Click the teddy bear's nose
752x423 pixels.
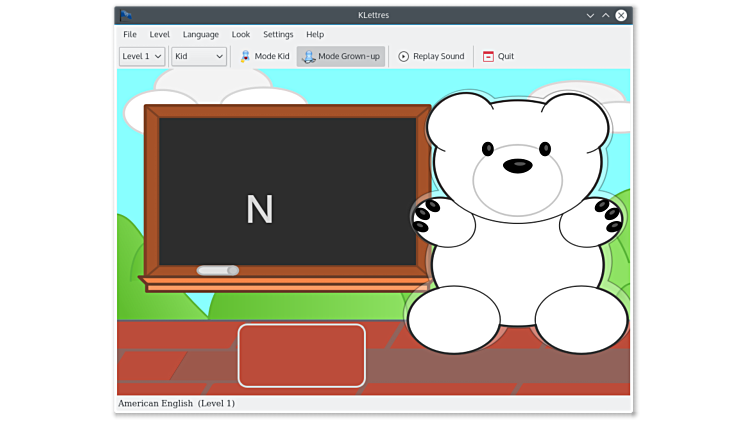coord(517,165)
